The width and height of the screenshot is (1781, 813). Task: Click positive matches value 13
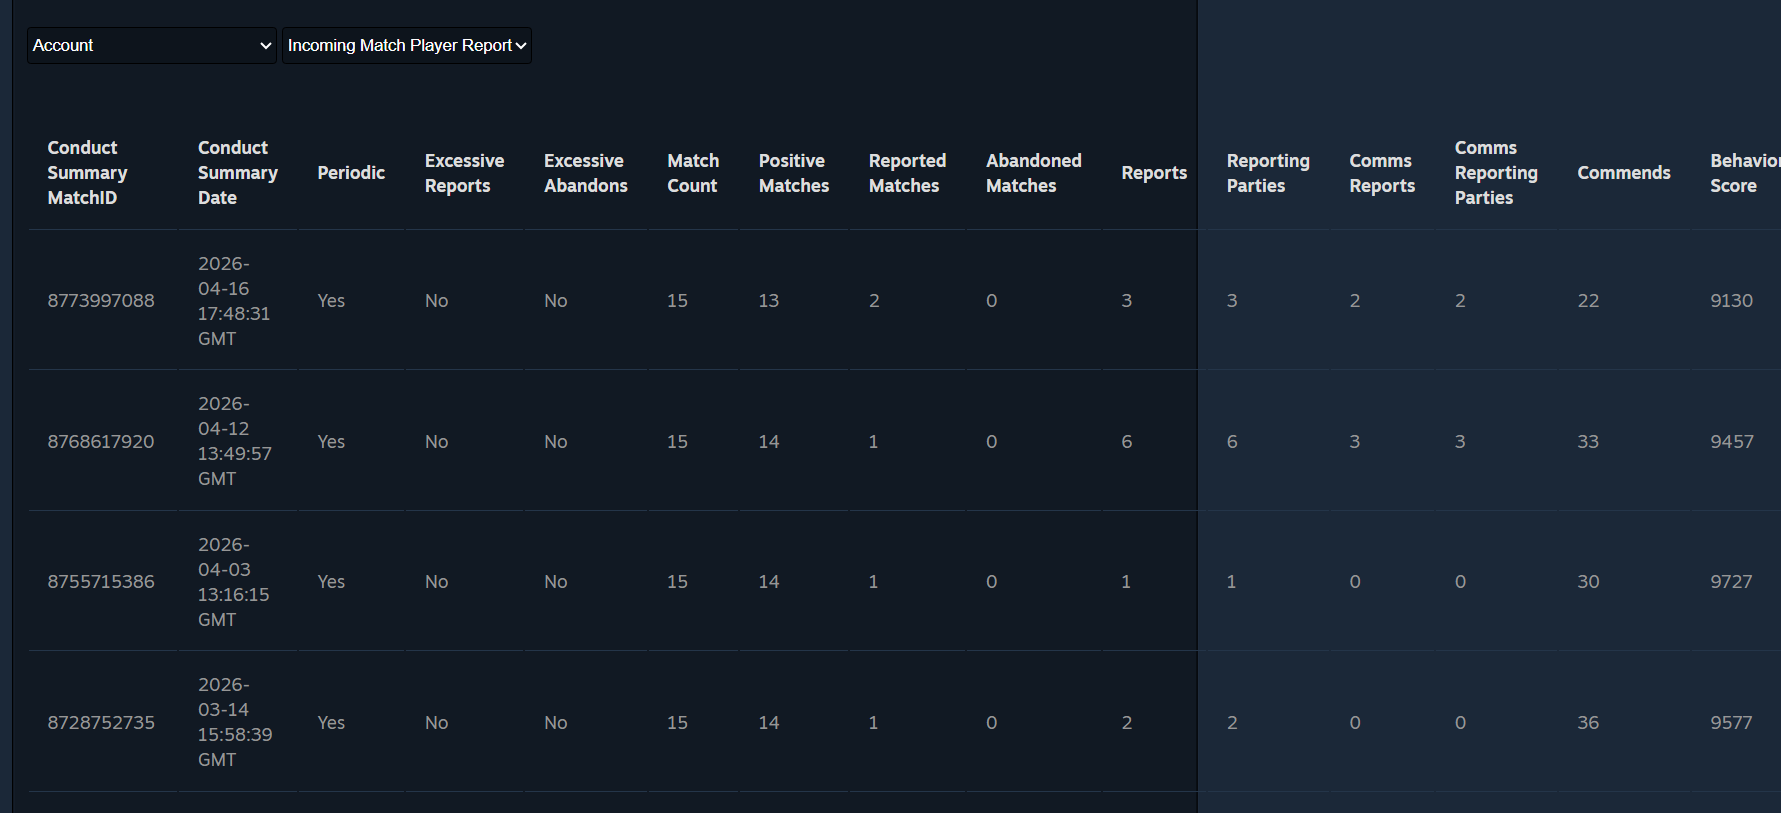(x=769, y=301)
